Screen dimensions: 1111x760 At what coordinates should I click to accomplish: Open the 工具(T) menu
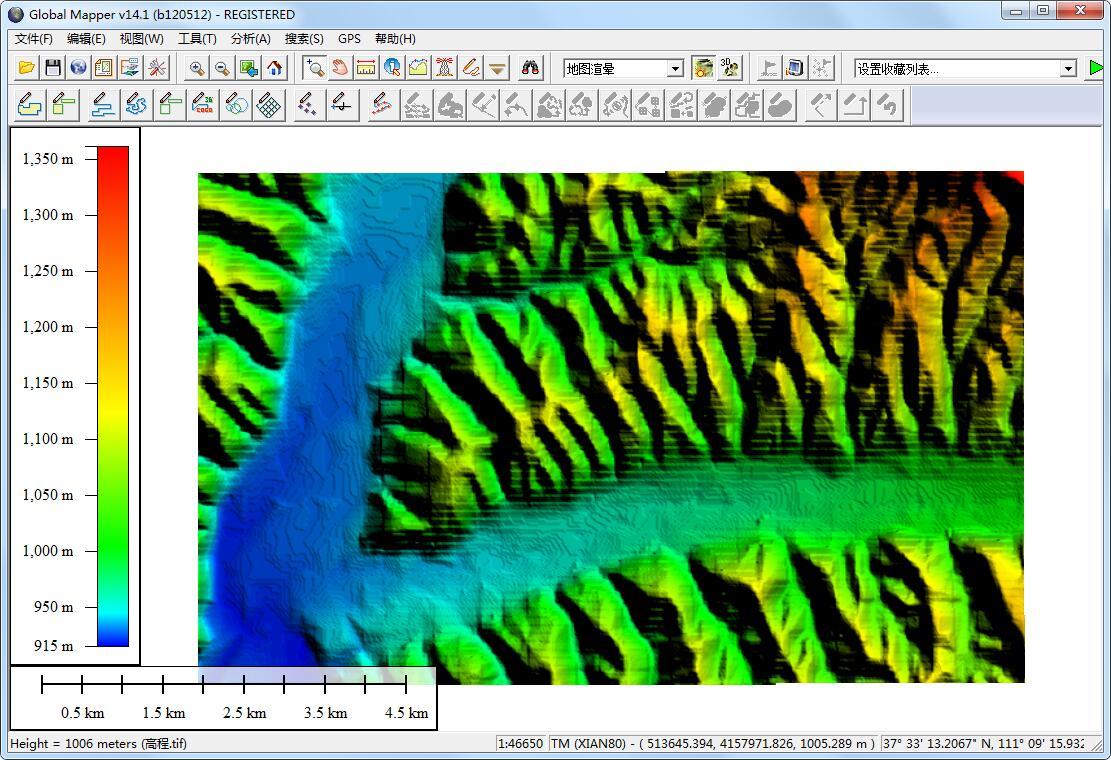click(197, 39)
